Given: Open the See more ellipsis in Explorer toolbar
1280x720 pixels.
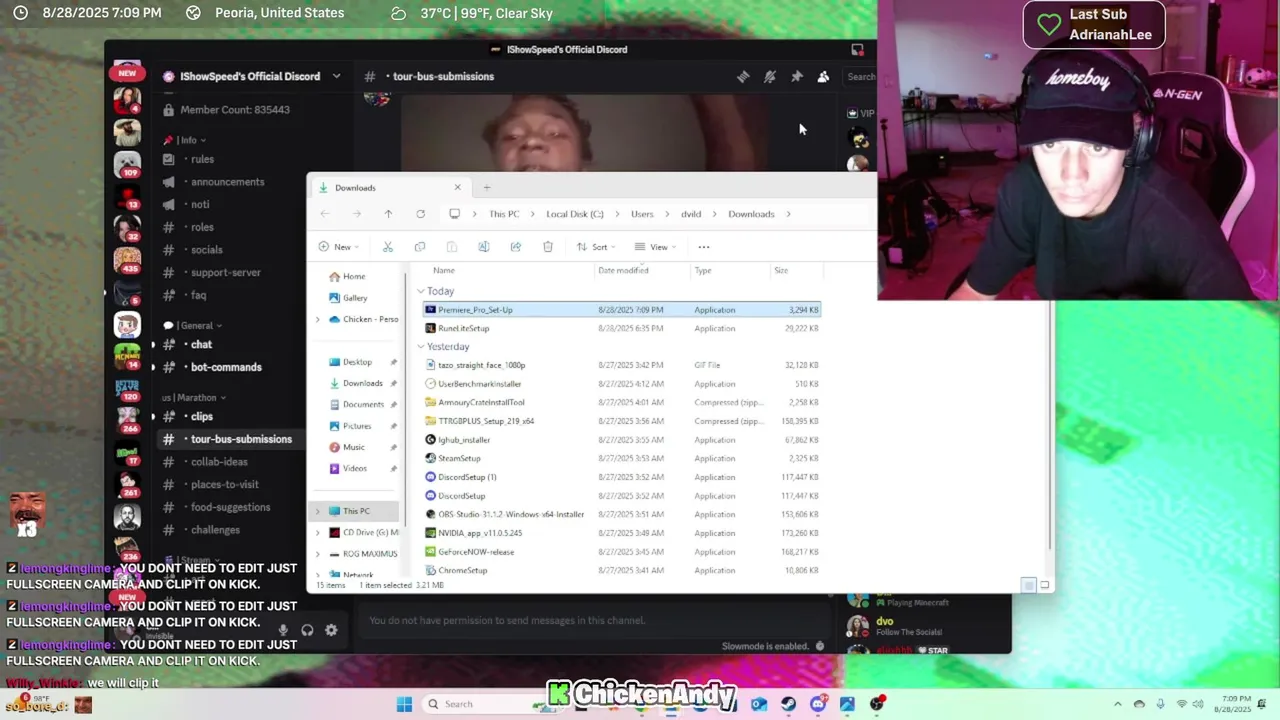Looking at the screenshot, I should click(704, 247).
